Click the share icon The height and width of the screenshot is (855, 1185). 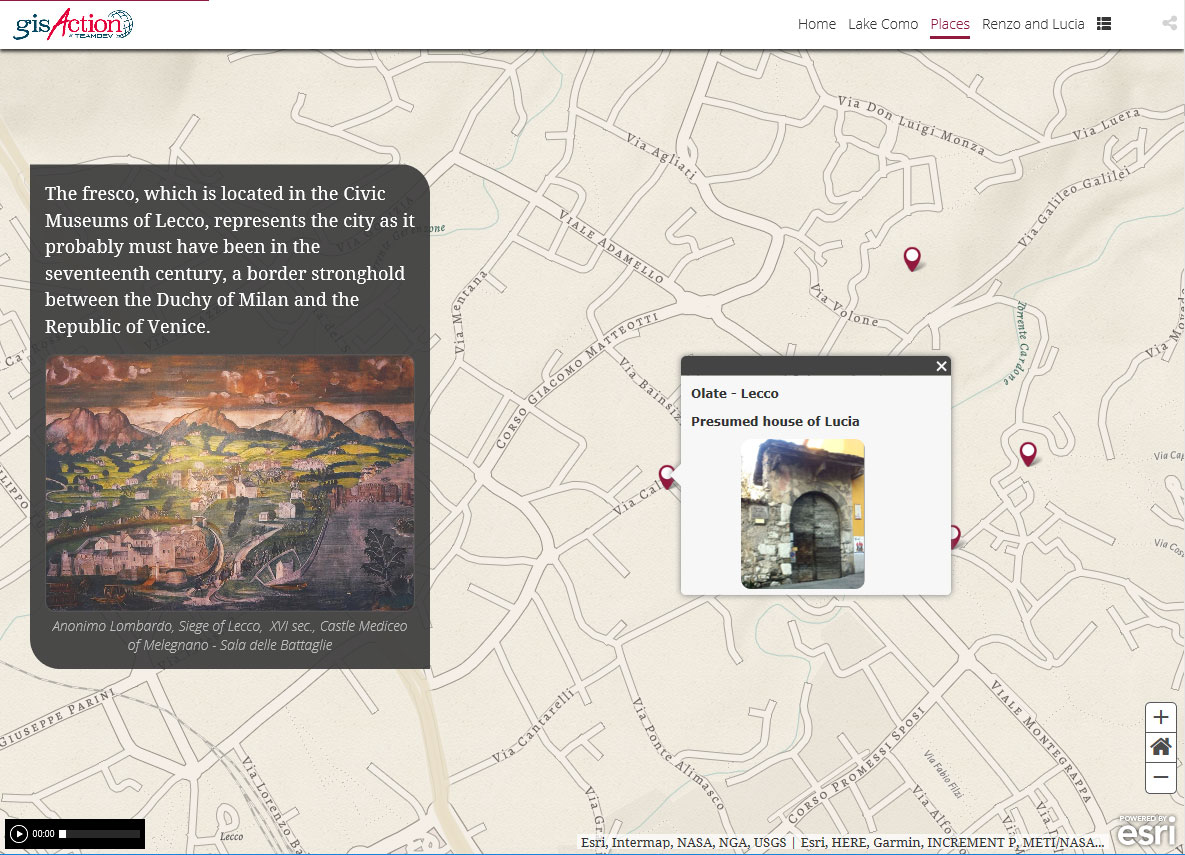(1170, 23)
